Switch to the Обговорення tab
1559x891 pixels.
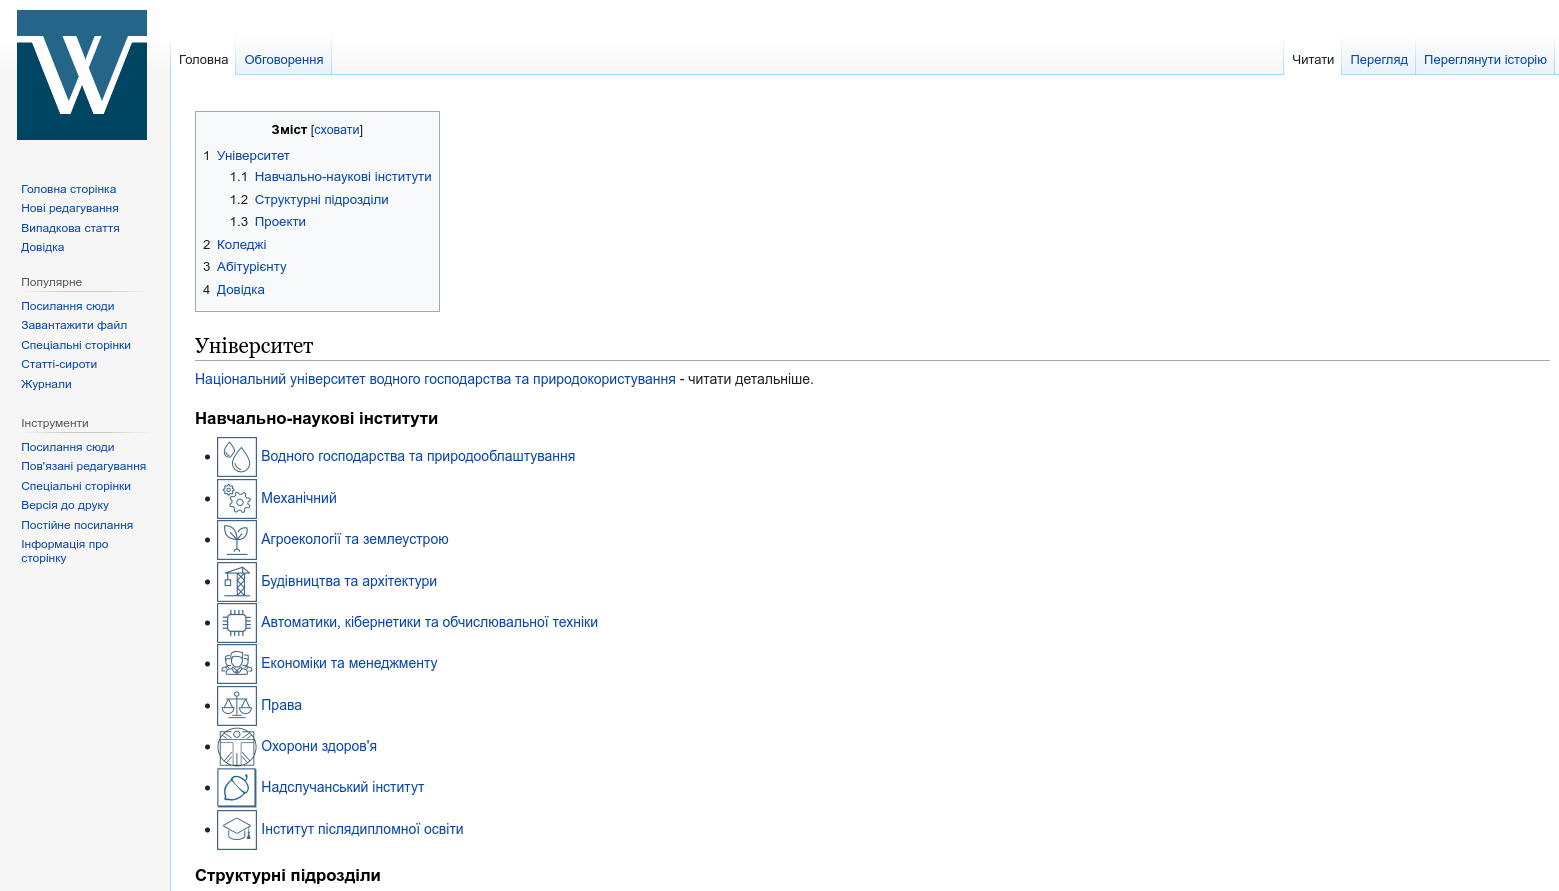[x=283, y=59]
